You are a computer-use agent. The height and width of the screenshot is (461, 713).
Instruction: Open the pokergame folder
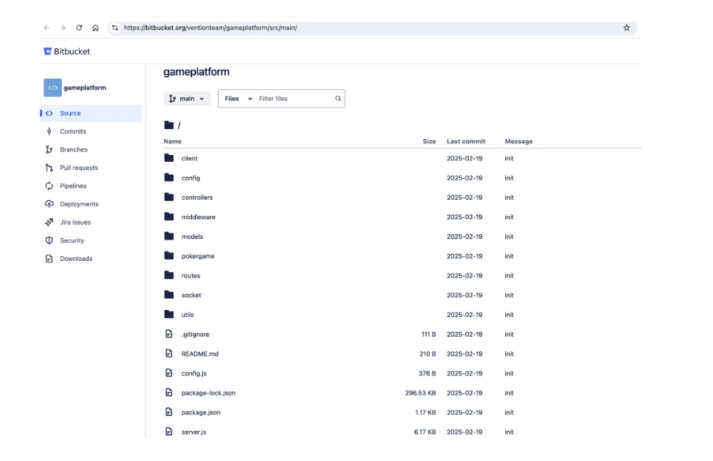pyautogui.click(x=197, y=256)
